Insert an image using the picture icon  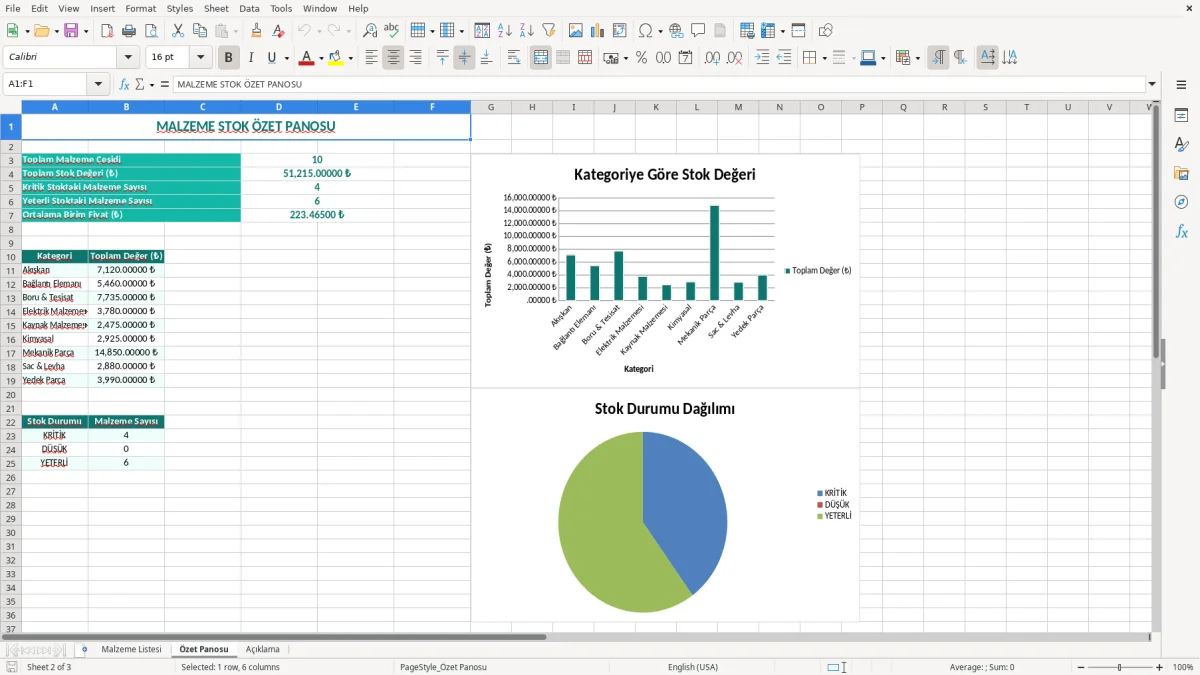tap(576, 31)
